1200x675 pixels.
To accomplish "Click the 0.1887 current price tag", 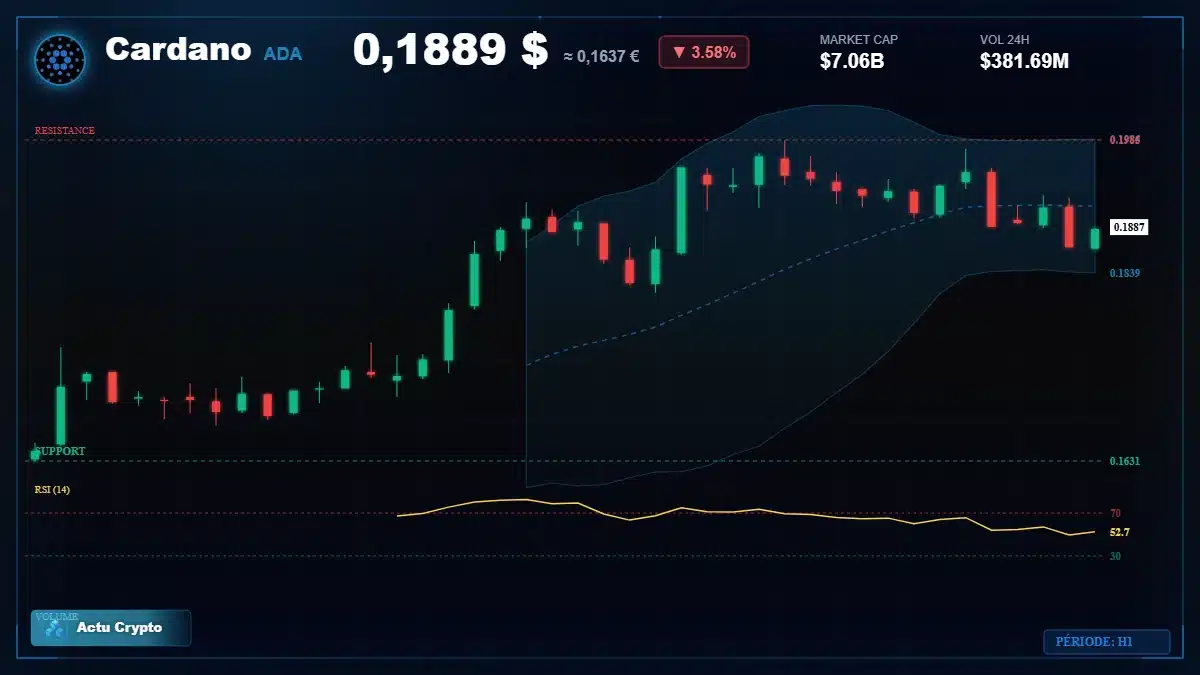I will click(x=1129, y=227).
